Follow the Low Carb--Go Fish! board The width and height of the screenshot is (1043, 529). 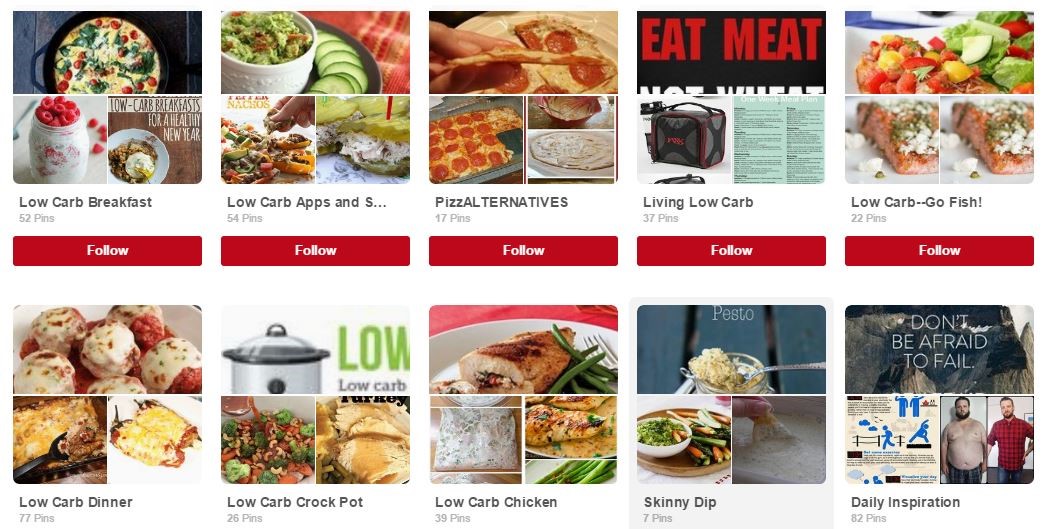939,251
